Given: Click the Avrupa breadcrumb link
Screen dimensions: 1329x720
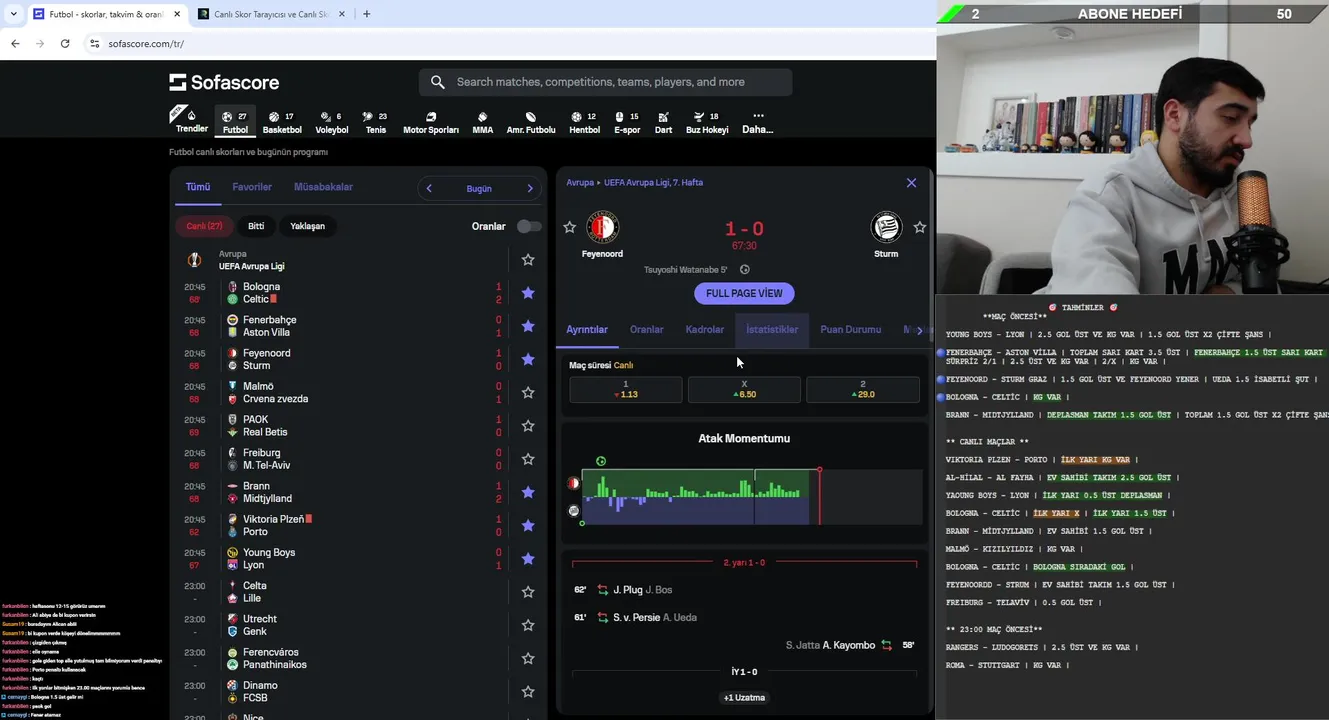Looking at the screenshot, I should [x=580, y=183].
